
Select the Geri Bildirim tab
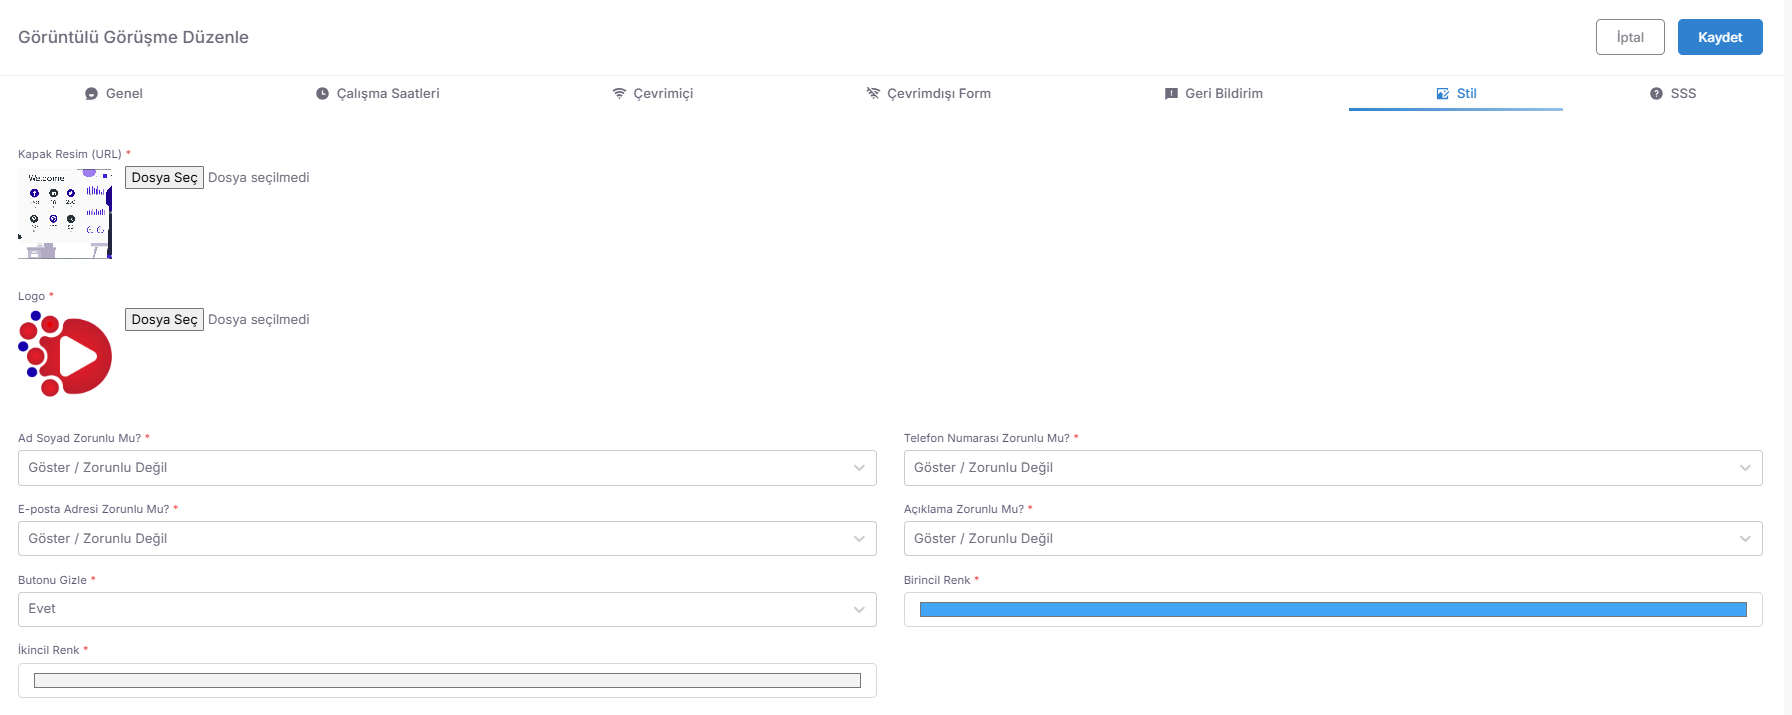tap(1214, 94)
